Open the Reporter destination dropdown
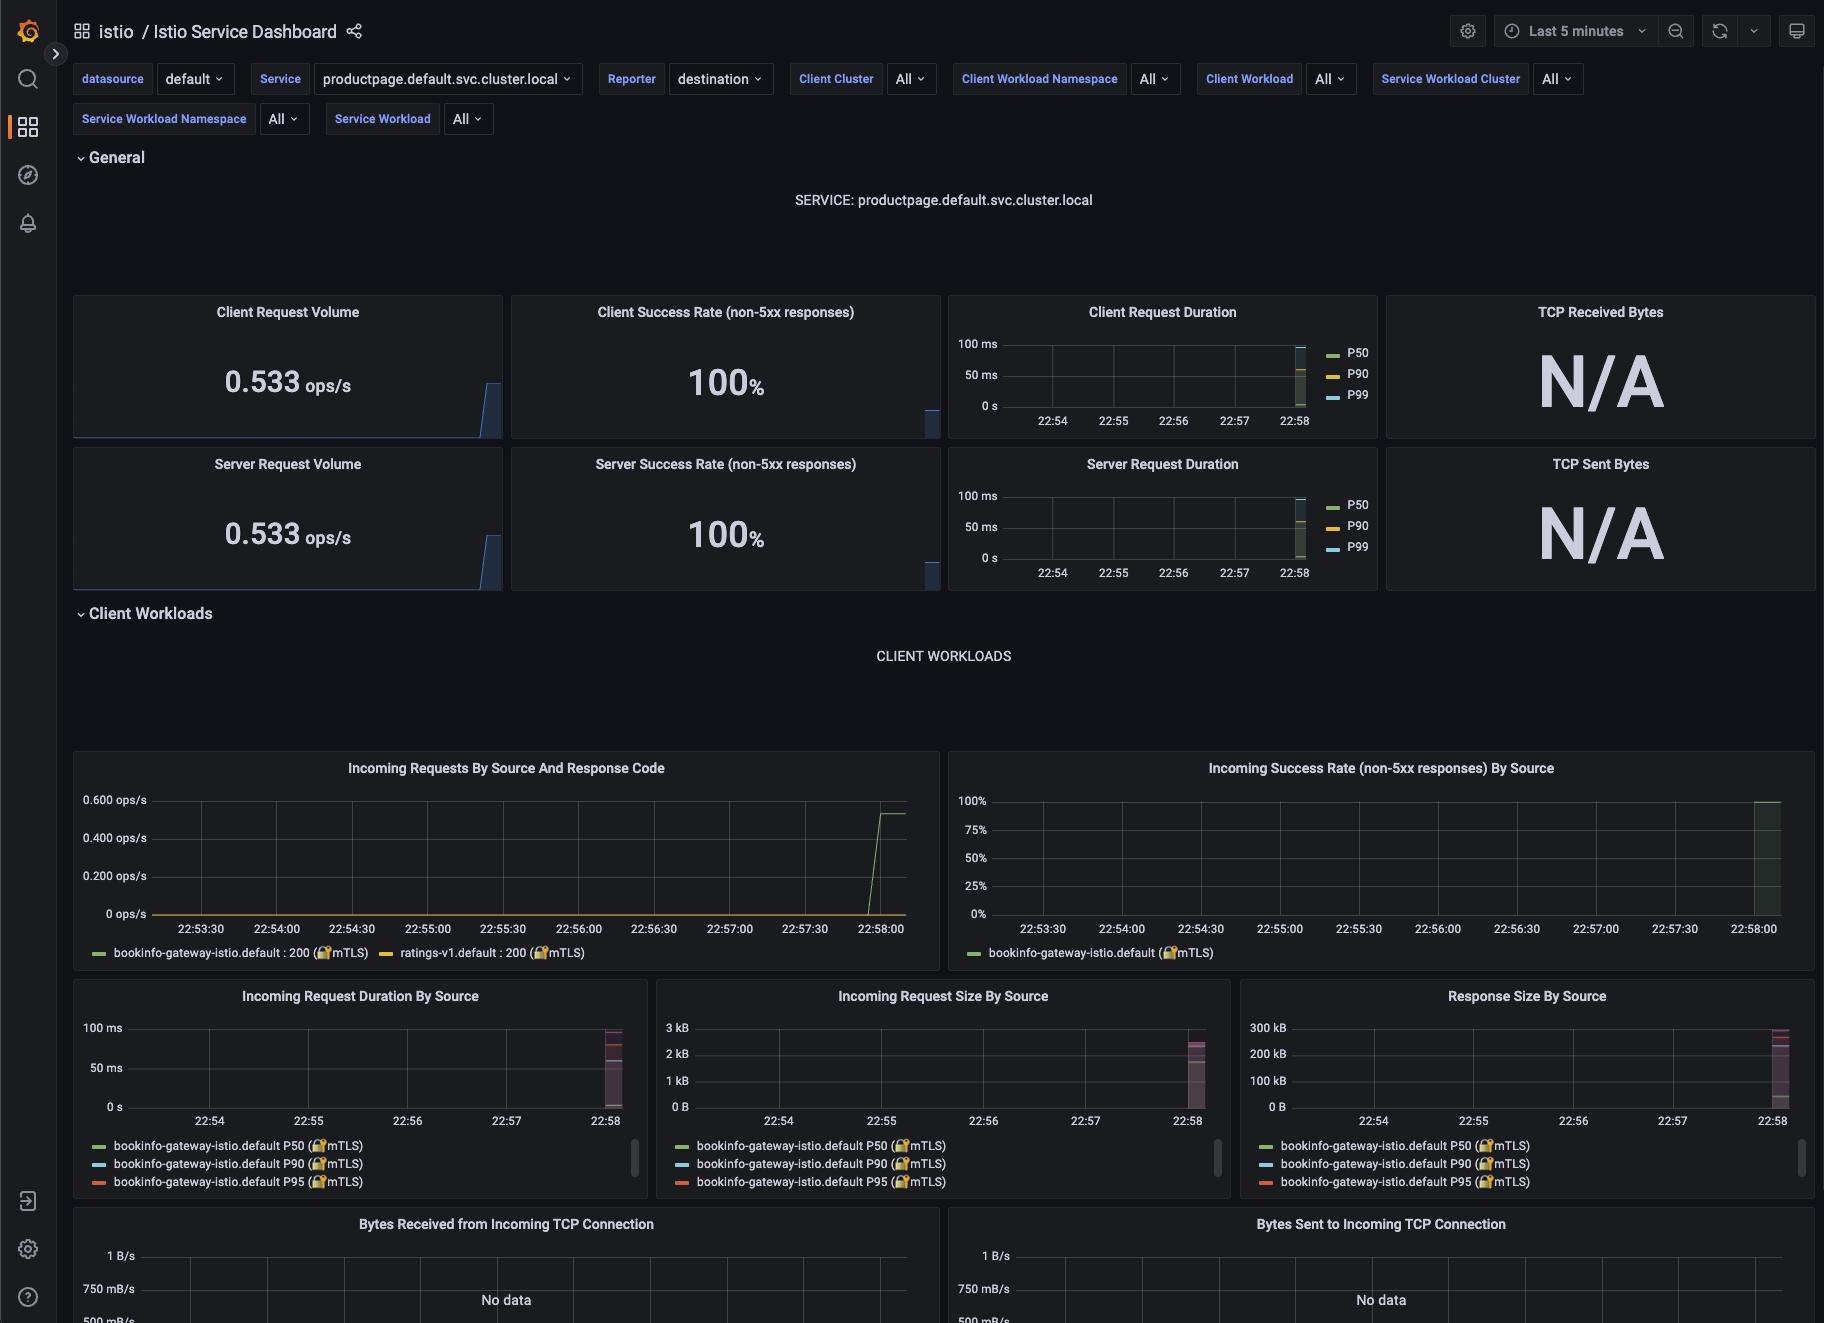The image size is (1824, 1323). (x=720, y=79)
